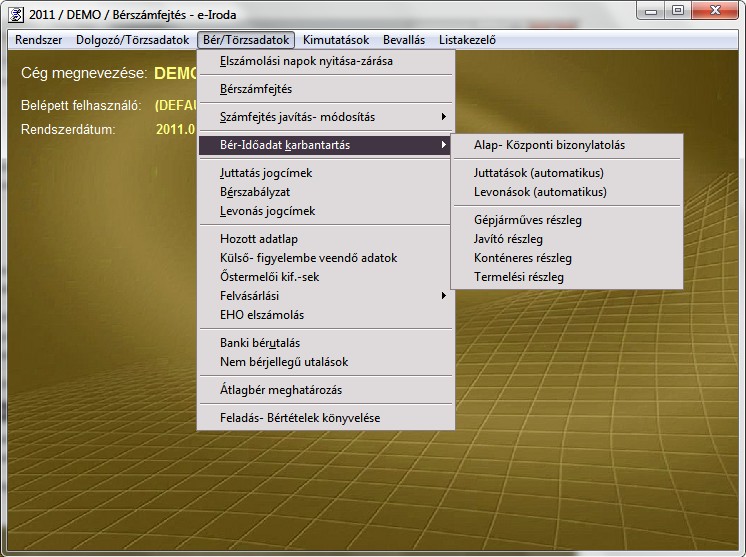Image resolution: width=746 pixels, height=557 pixels.
Task: Choose Juttatások (automatikus) item
Action: [539, 173]
